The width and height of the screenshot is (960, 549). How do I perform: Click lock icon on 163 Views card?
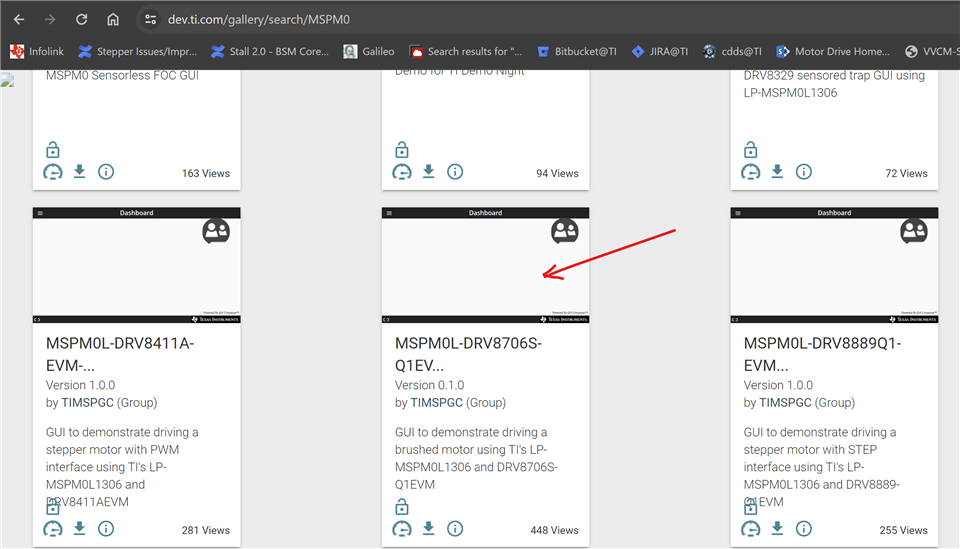pos(53,149)
